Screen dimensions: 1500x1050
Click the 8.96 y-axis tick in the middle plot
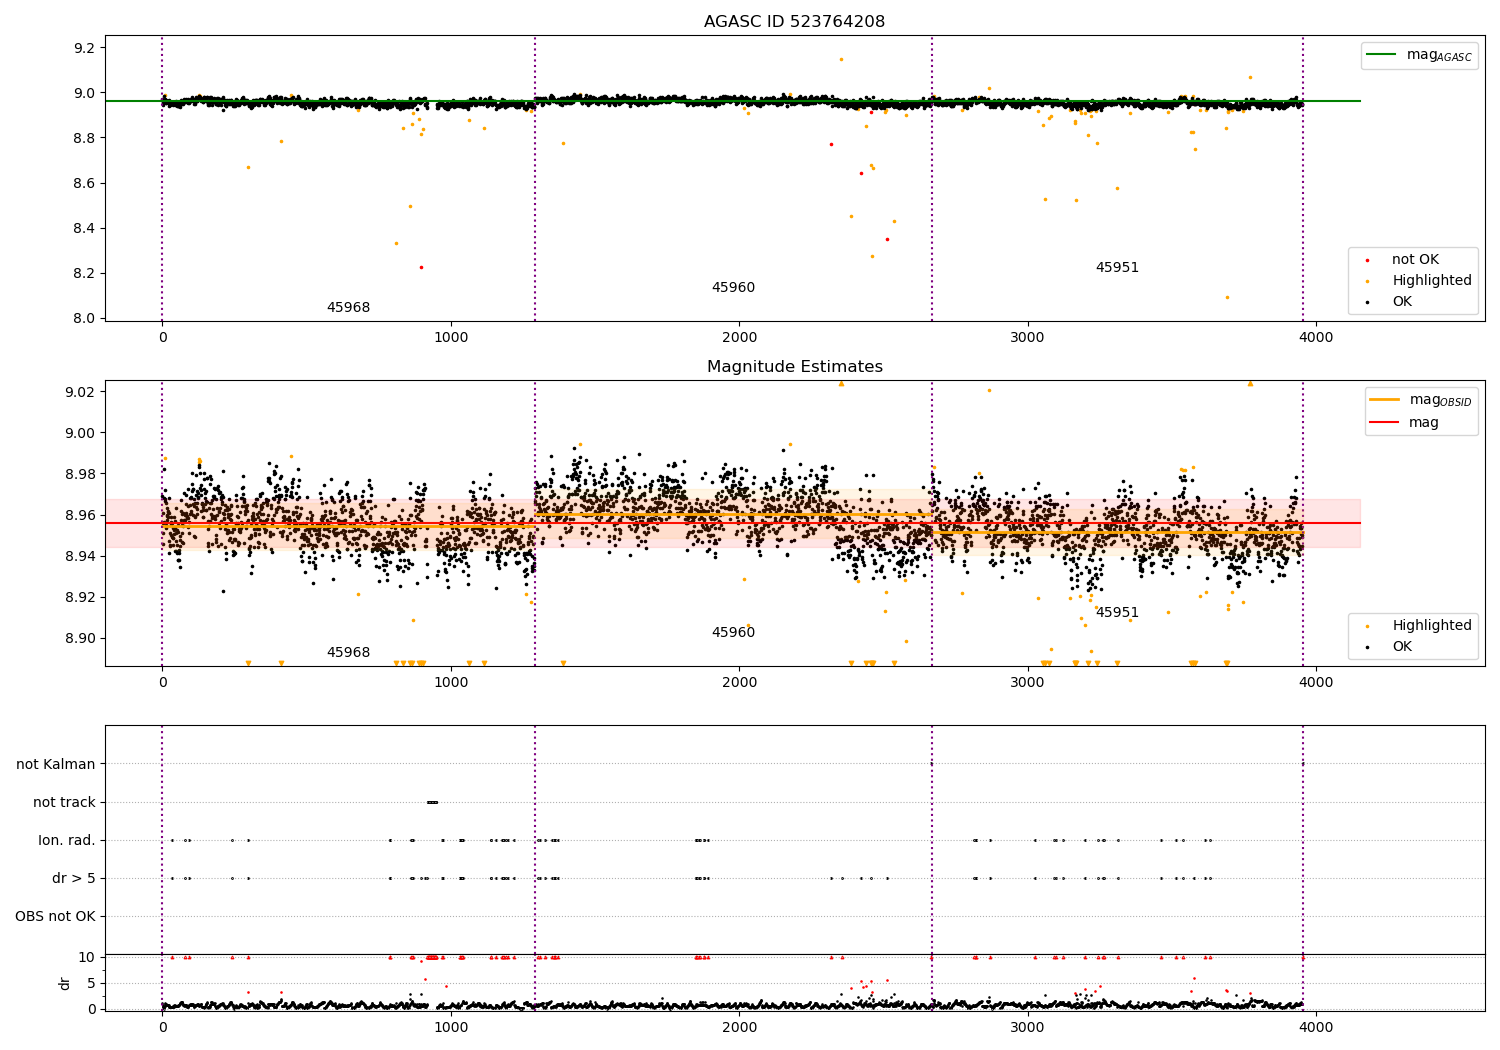80,515
